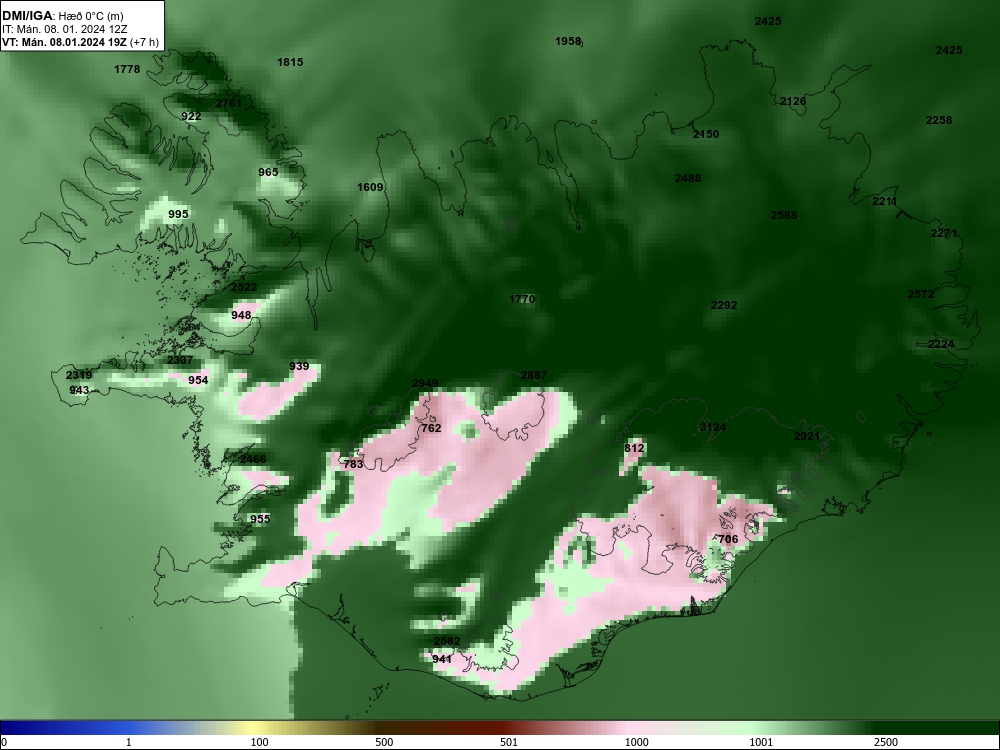Click the '1000' color scale label

coord(636,742)
